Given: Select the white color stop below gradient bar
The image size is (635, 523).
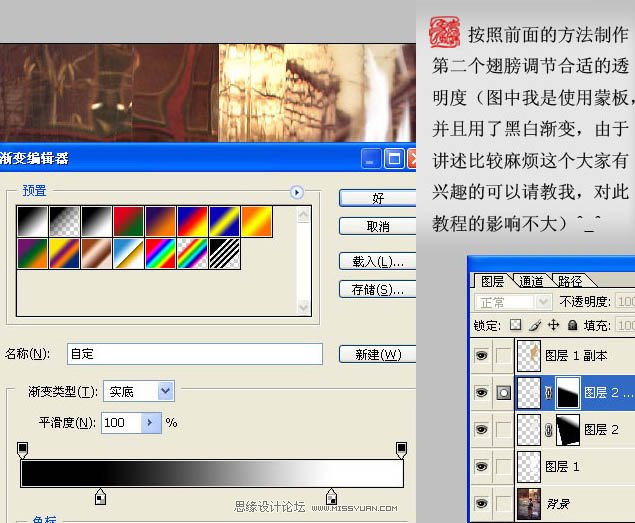Looking at the screenshot, I should (331, 497).
